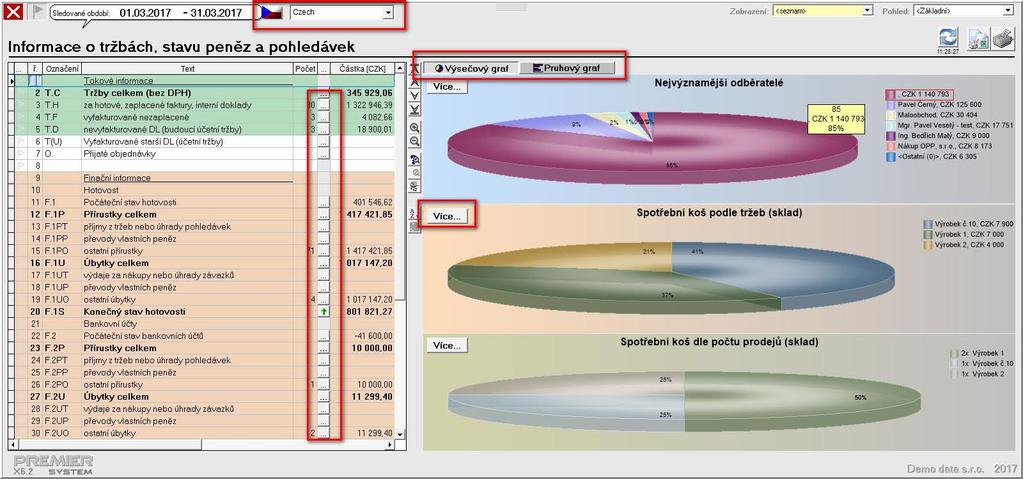Image resolution: width=1023 pixels, height=479 pixels.
Task: Click the disabled filter icon below the binoculars
Action: click(x=414, y=172)
